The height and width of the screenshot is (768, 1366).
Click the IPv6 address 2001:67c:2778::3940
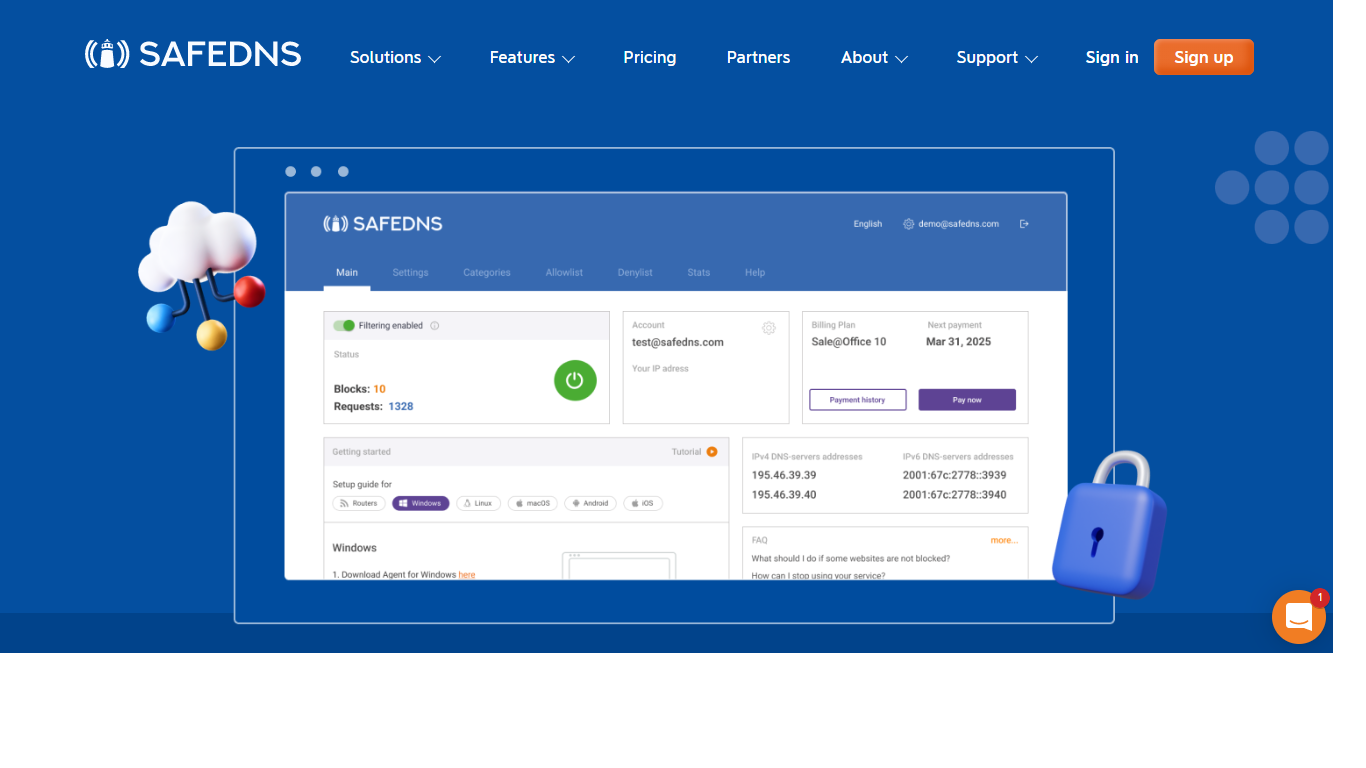coord(955,495)
